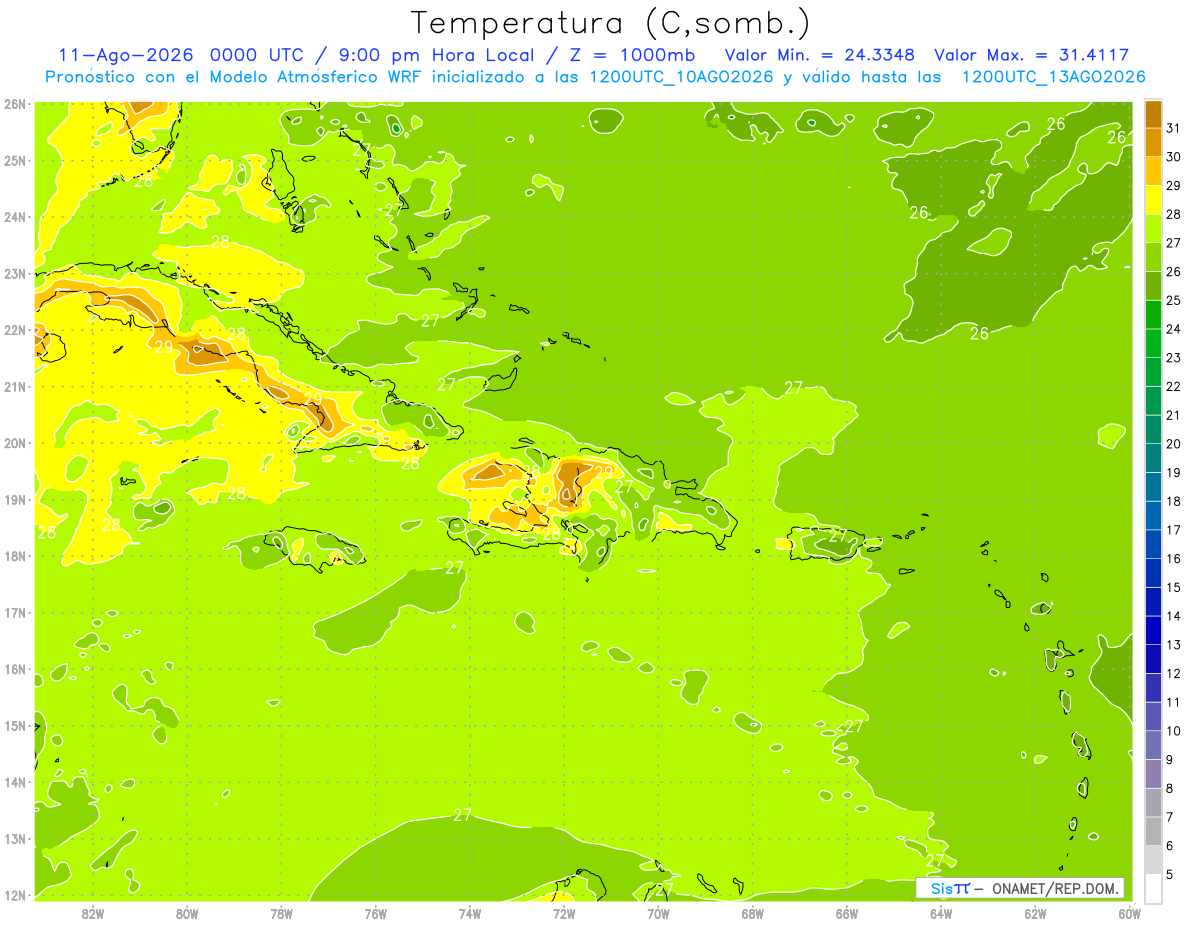Click the legend swatch between 20 and 21
This screenshot has height=927, width=1200.
coord(1153,430)
